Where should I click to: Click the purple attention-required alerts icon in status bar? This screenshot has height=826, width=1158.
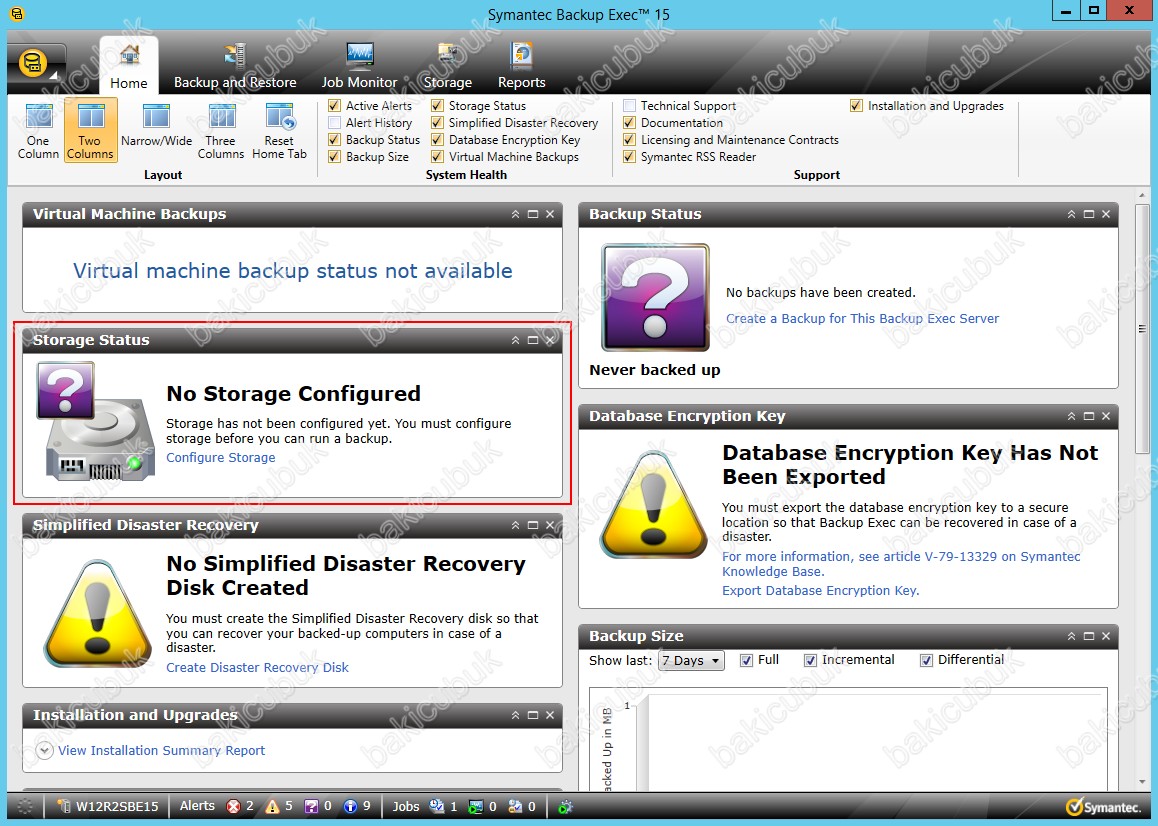pyautogui.click(x=312, y=807)
